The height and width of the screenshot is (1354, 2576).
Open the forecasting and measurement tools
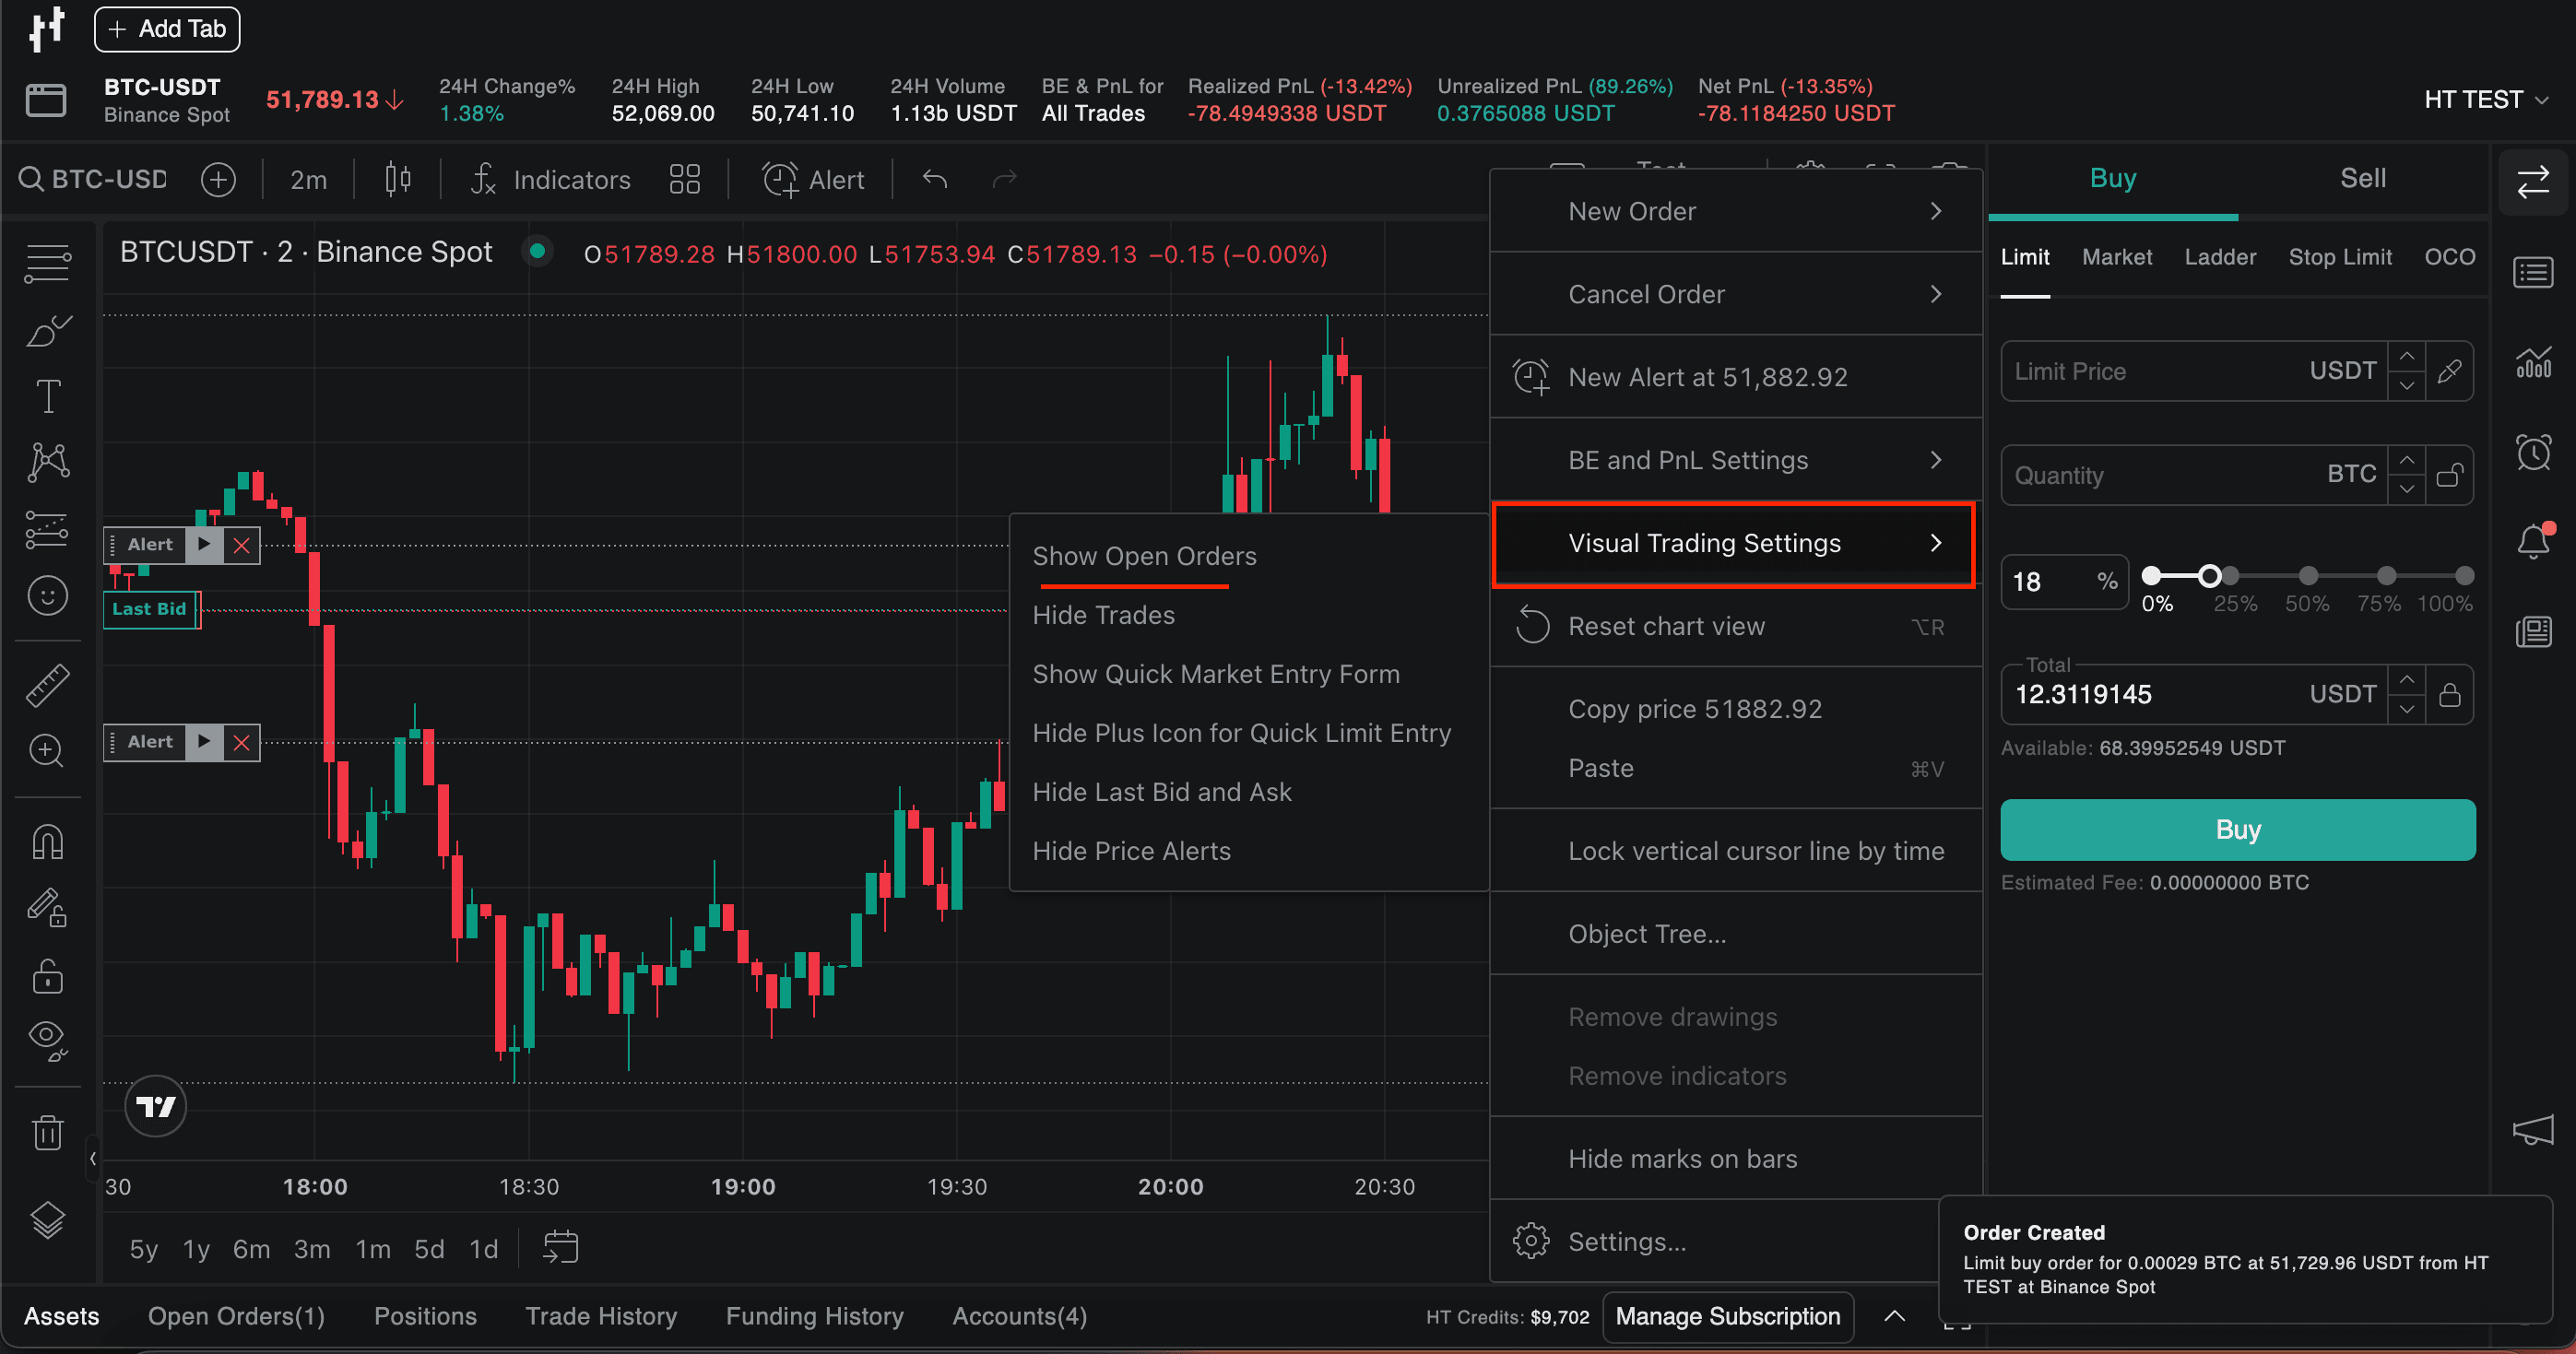click(x=48, y=529)
